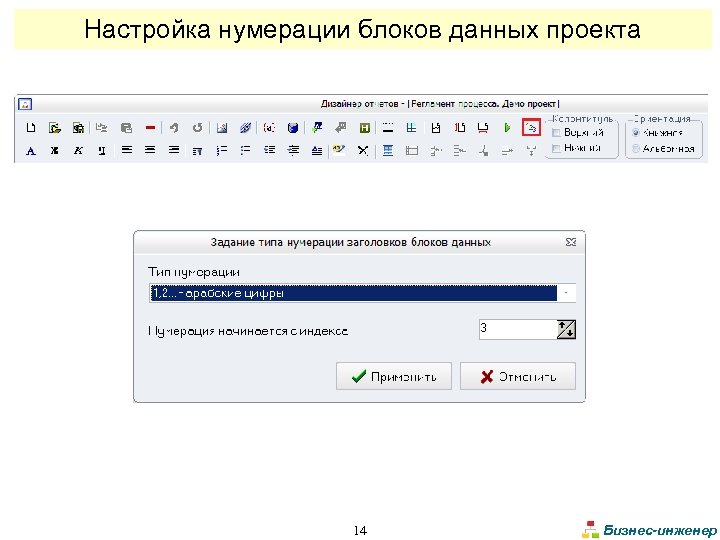The image size is (720, 540).
Task: Click the braces variable icon
Action: (x=269, y=128)
